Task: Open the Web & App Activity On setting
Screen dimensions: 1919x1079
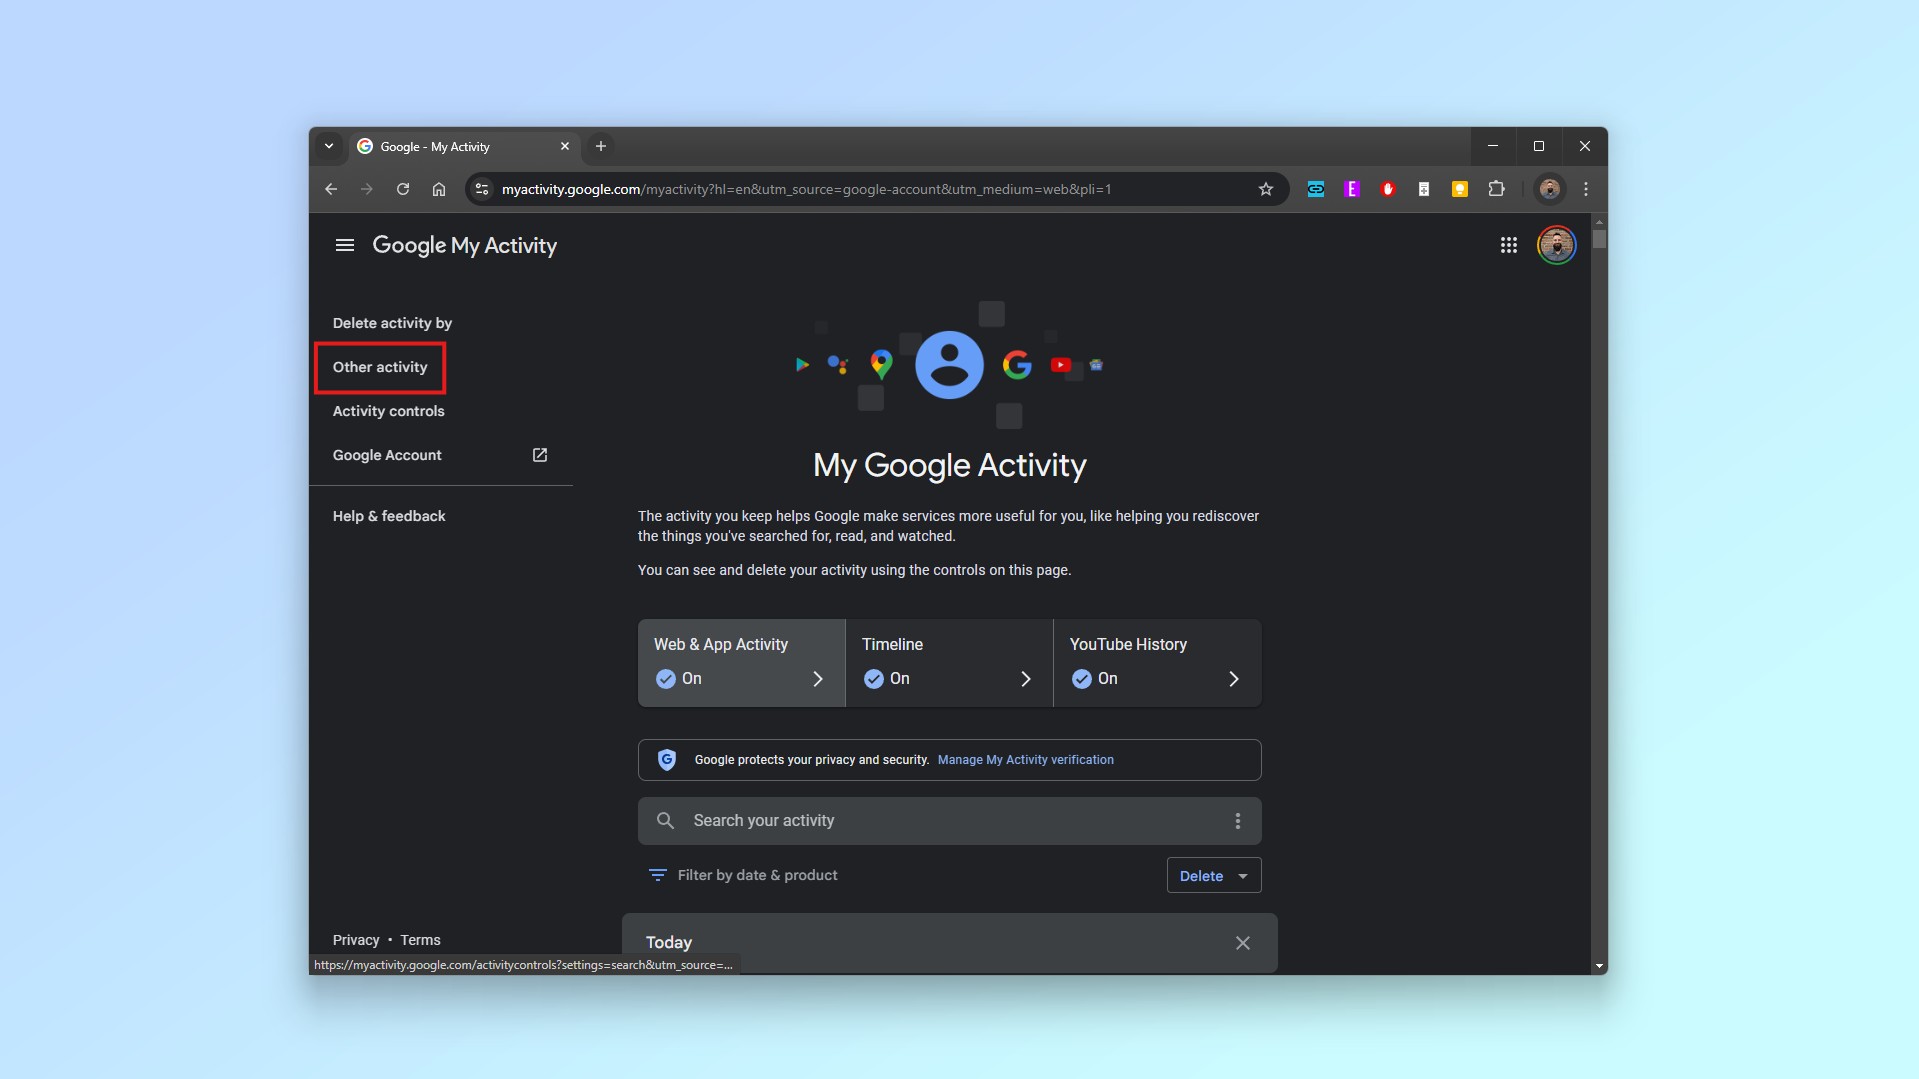Action: 741,663
